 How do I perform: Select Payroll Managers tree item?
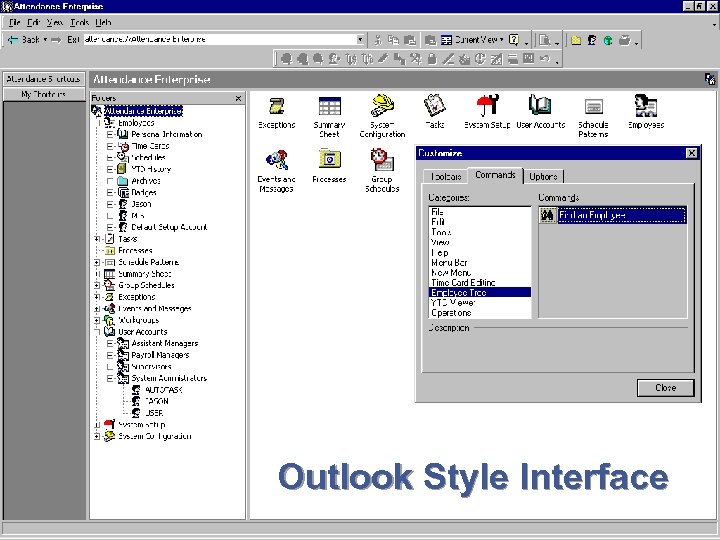[160, 355]
